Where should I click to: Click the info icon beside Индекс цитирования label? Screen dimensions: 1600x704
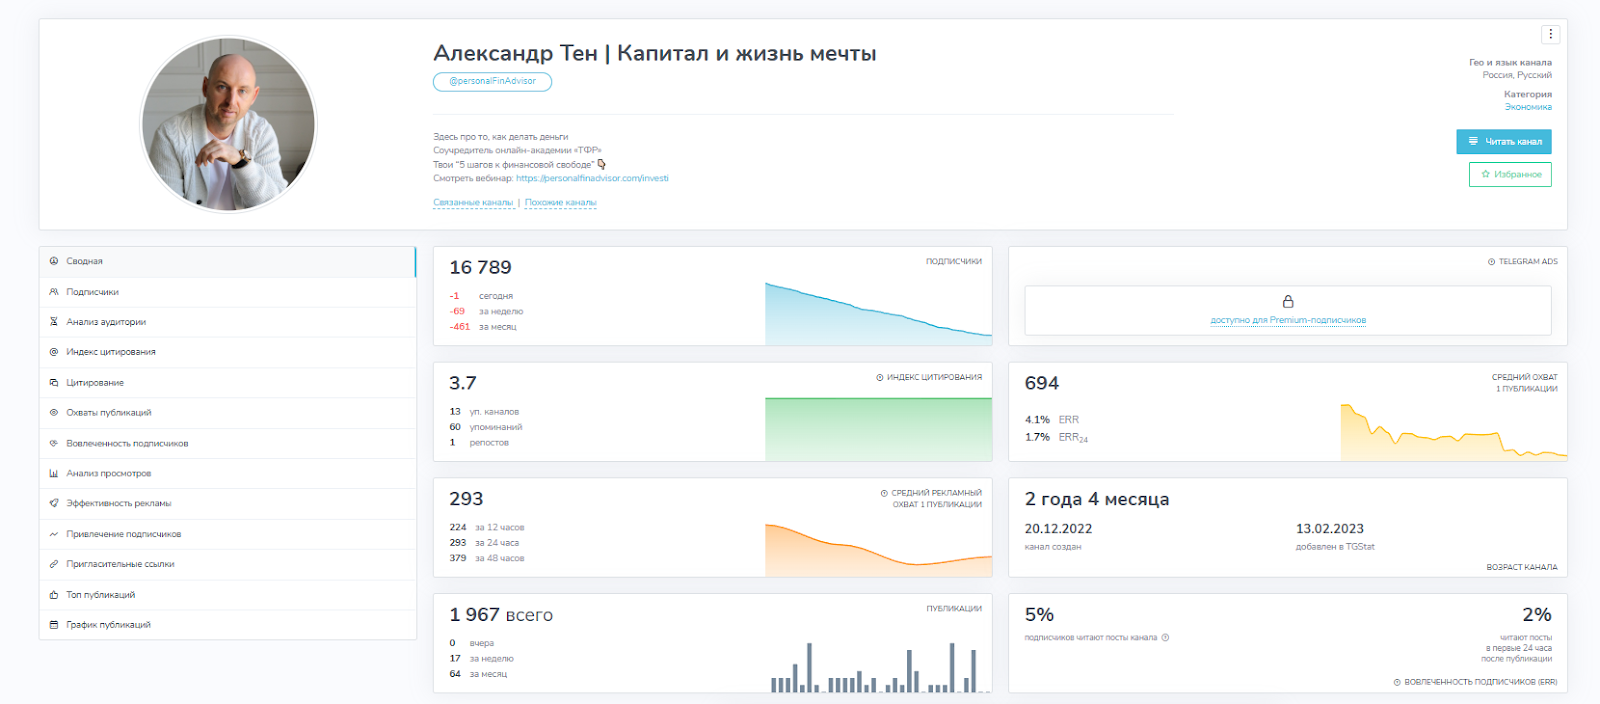coord(880,378)
